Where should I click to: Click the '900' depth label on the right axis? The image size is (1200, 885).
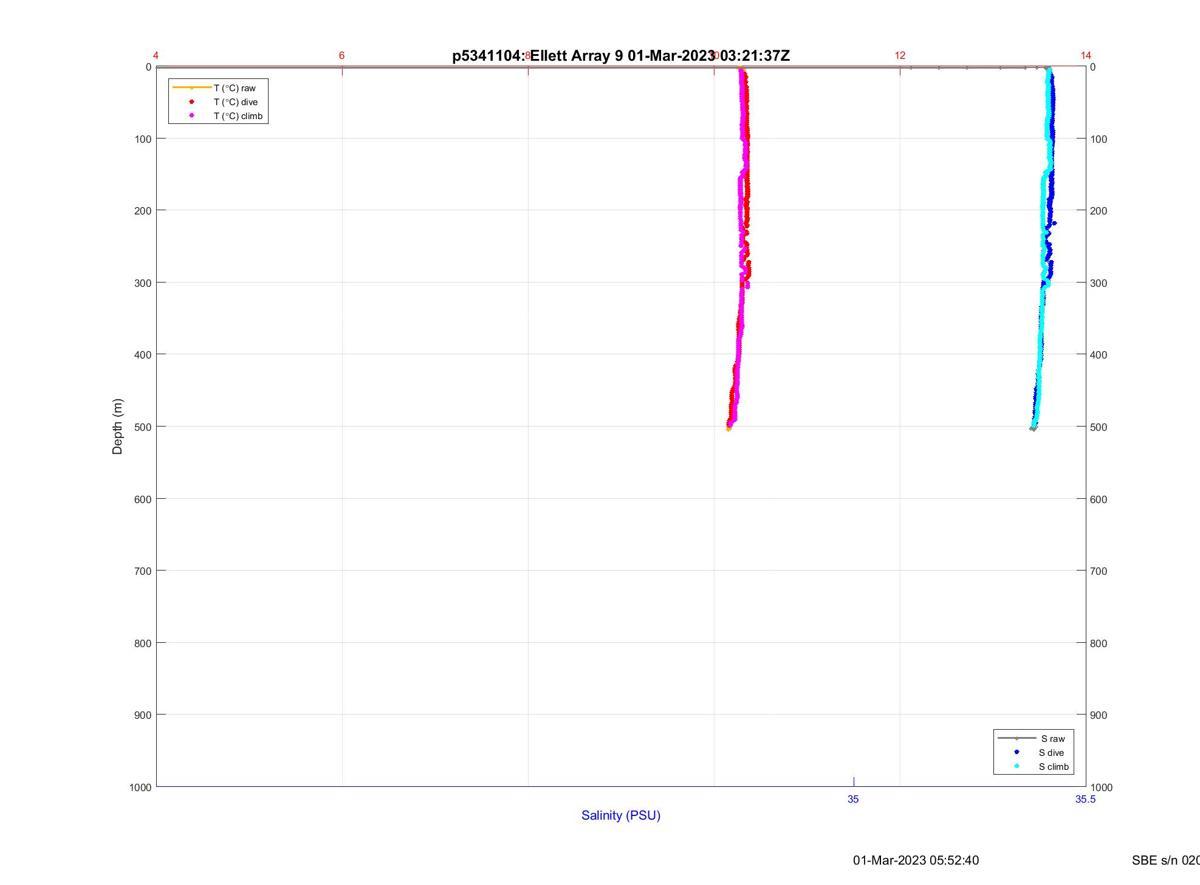1099,715
